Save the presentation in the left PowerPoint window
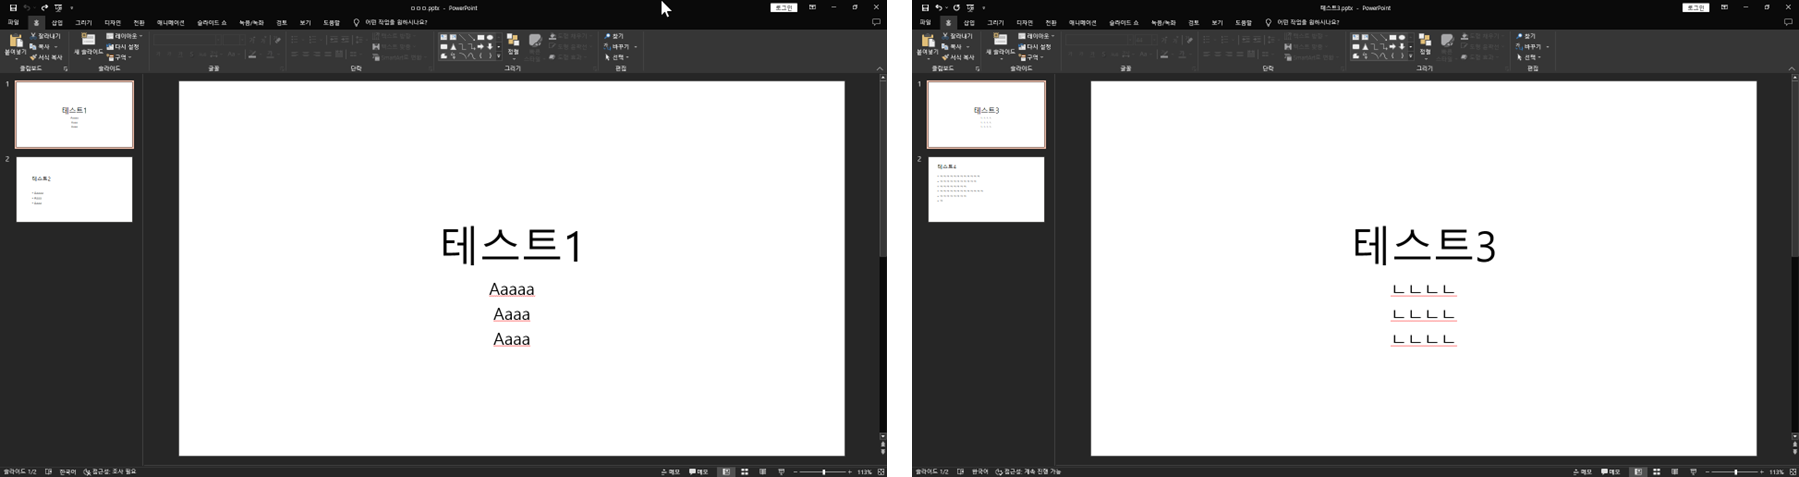This screenshot has height=477, width=1799. 13,7
